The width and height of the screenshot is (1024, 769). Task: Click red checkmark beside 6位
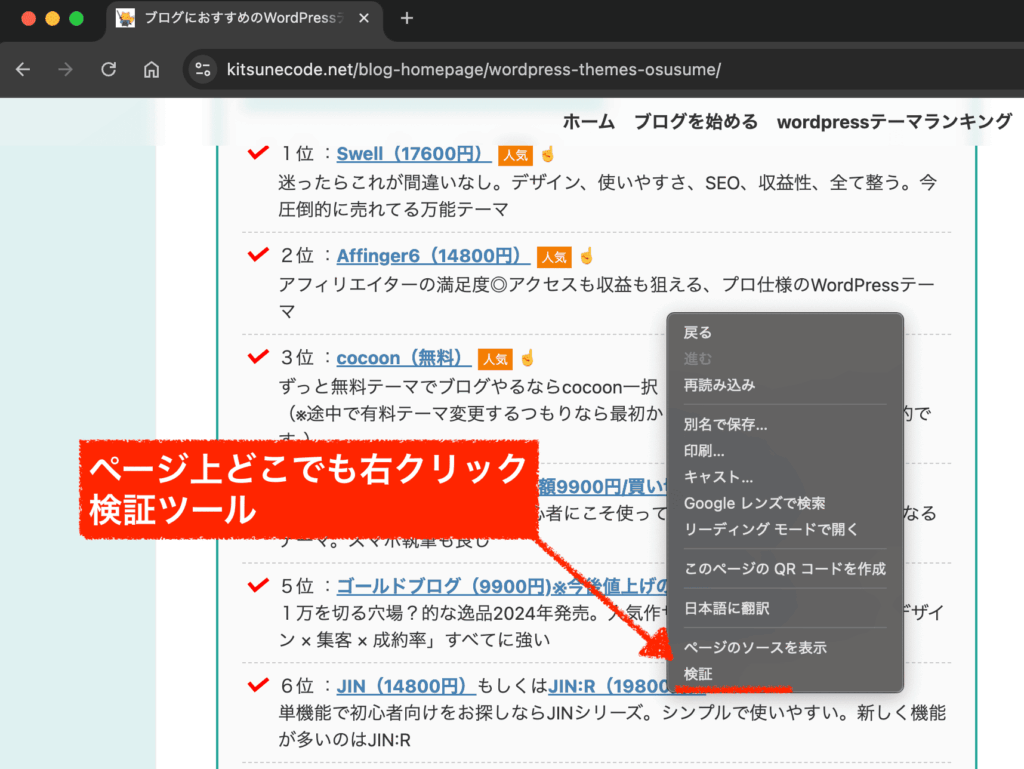258,685
